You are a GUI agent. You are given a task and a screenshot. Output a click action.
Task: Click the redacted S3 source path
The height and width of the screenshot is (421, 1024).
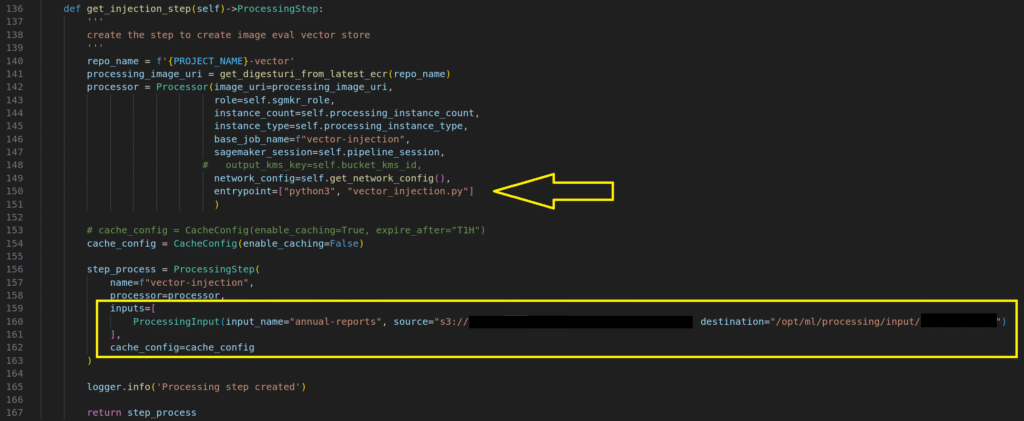(580, 321)
